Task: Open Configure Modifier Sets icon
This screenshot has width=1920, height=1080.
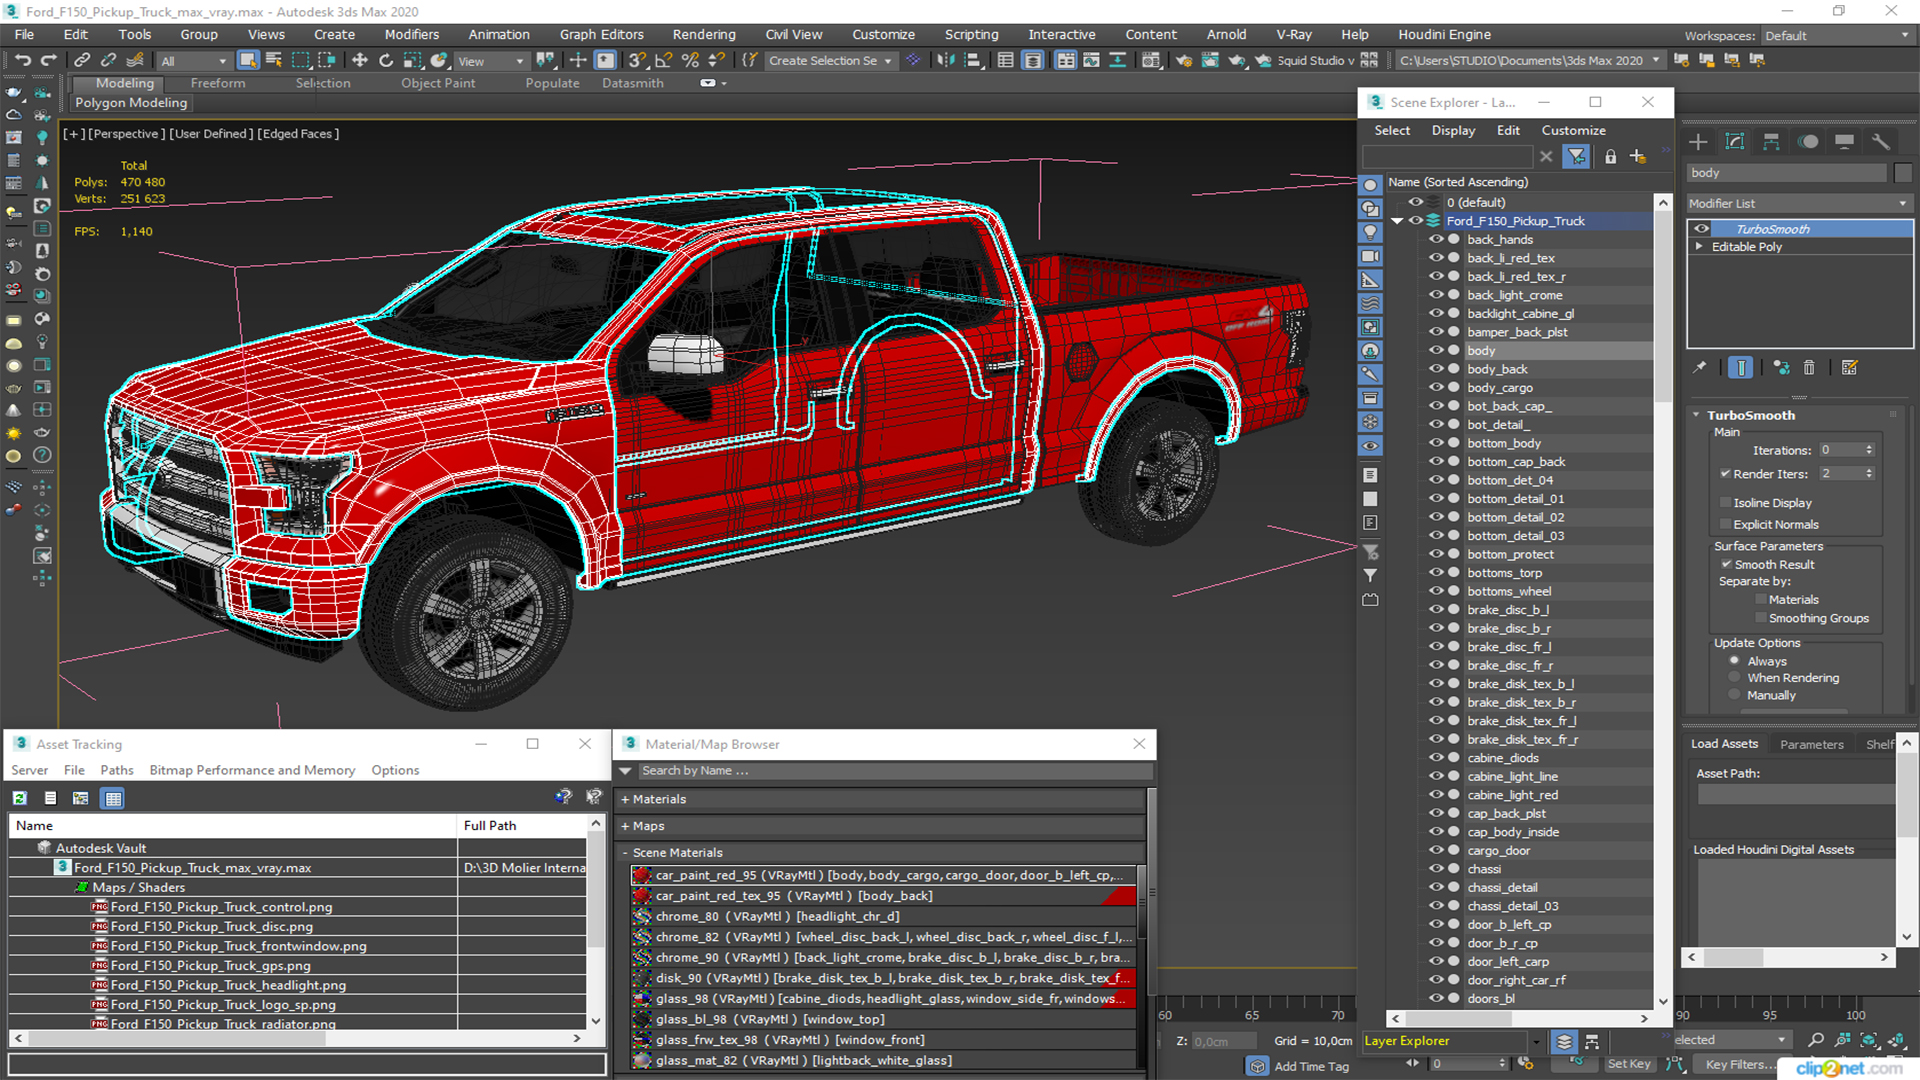Action: pyautogui.click(x=1850, y=368)
